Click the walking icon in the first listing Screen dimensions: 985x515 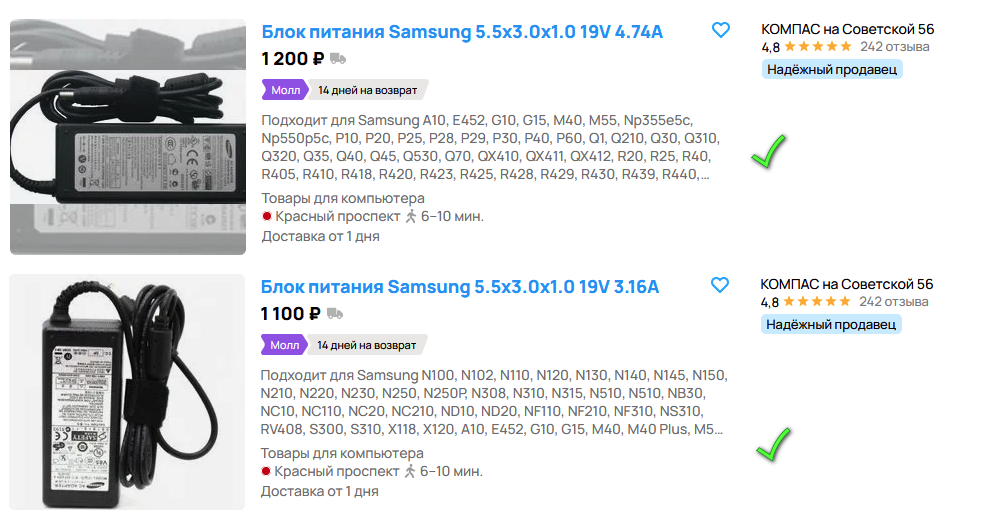(x=411, y=217)
